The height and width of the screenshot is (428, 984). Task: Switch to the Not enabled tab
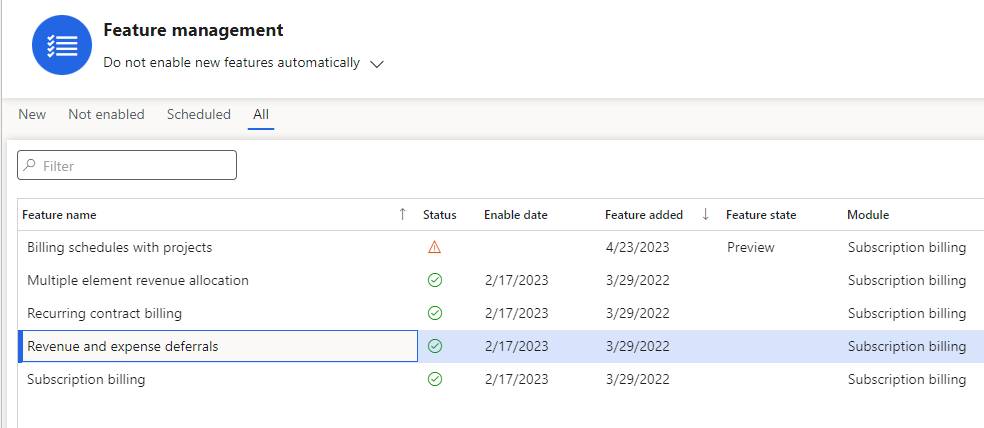pos(106,115)
